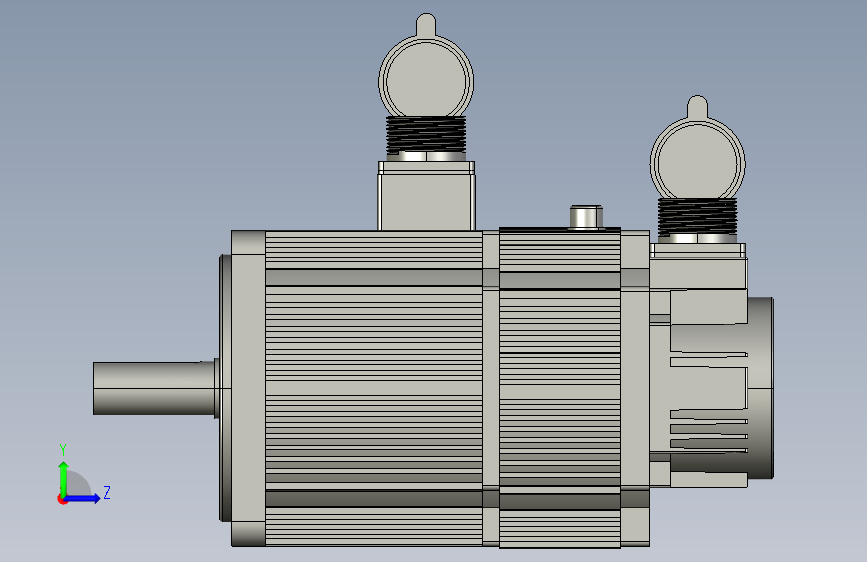Click the blue Z axis arrow of the triad
This screenshot has width=867, height=562.
83,498
